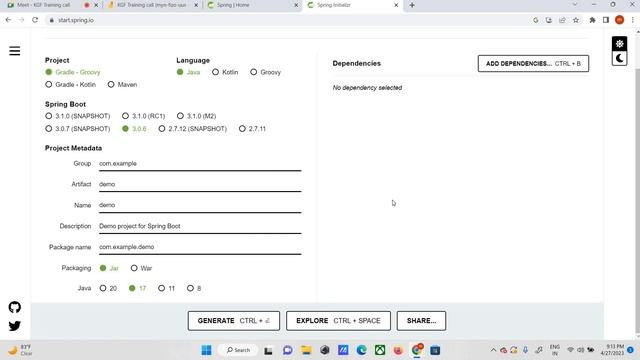This screenshot has height=360, width=640.
Task: Open Chrome three-dot menu
Action: click(x=633, y=20)
